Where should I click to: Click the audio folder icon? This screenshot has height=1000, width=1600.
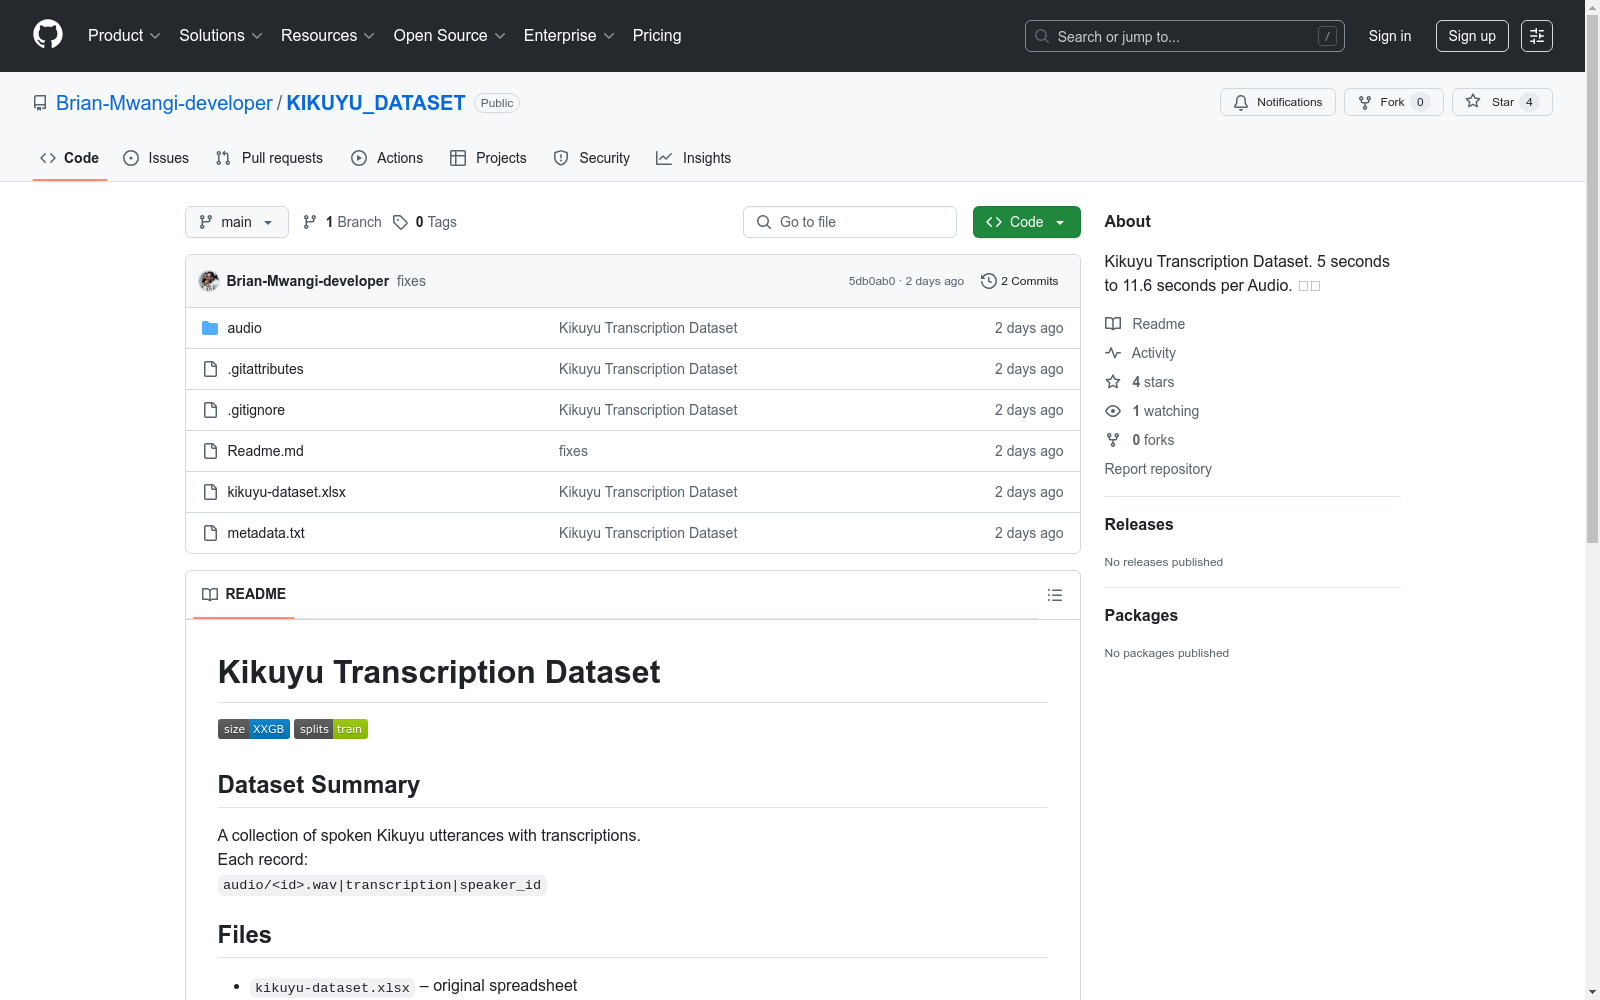(x=210, y=328)
